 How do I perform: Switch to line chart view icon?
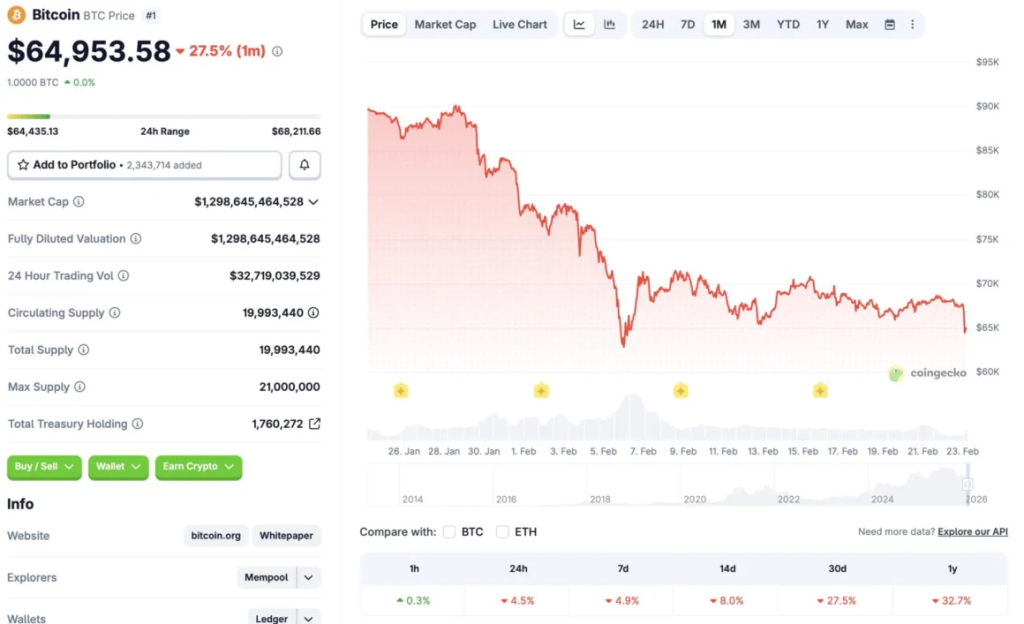(580, 24)
